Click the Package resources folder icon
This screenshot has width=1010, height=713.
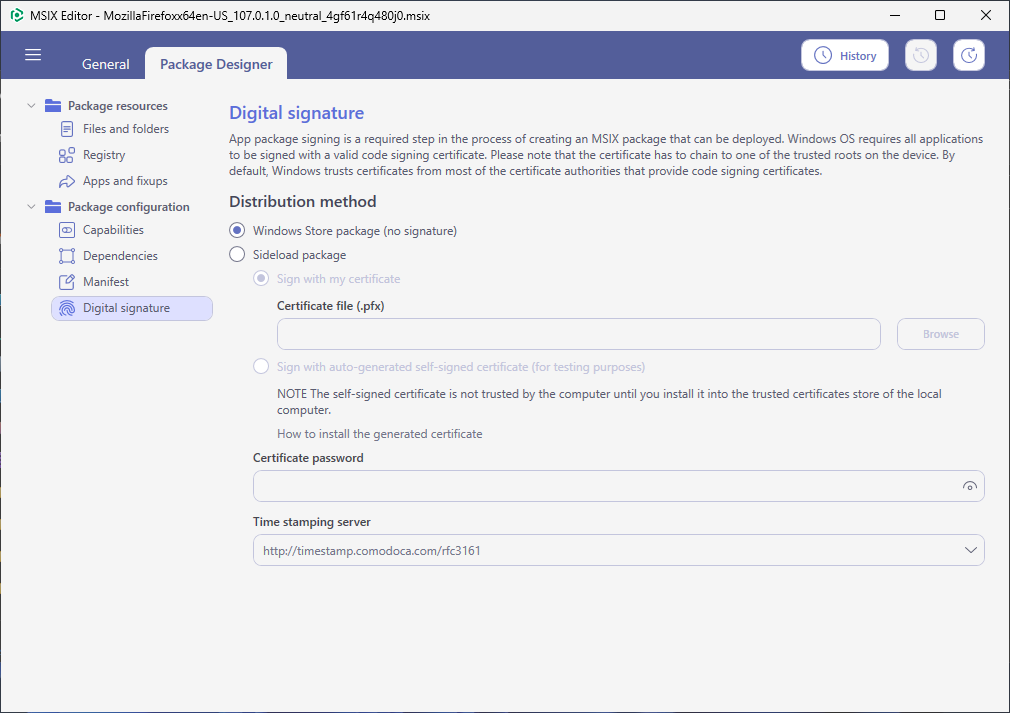coord(53,106)
